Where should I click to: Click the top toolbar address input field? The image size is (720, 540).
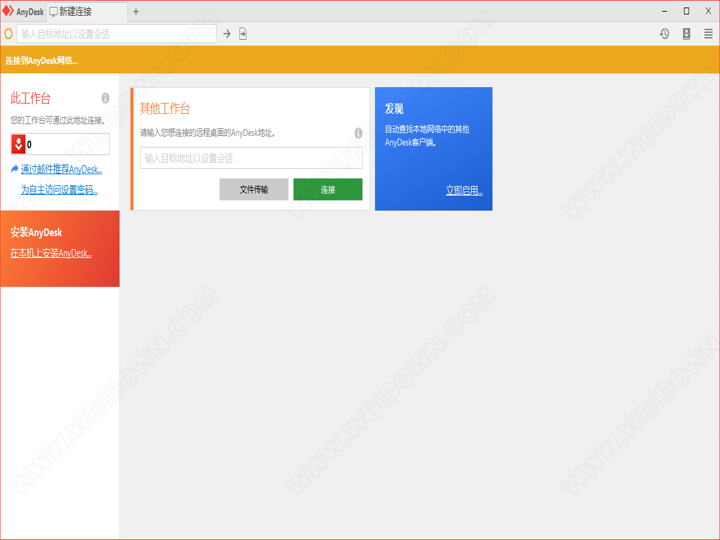point(116,34)
